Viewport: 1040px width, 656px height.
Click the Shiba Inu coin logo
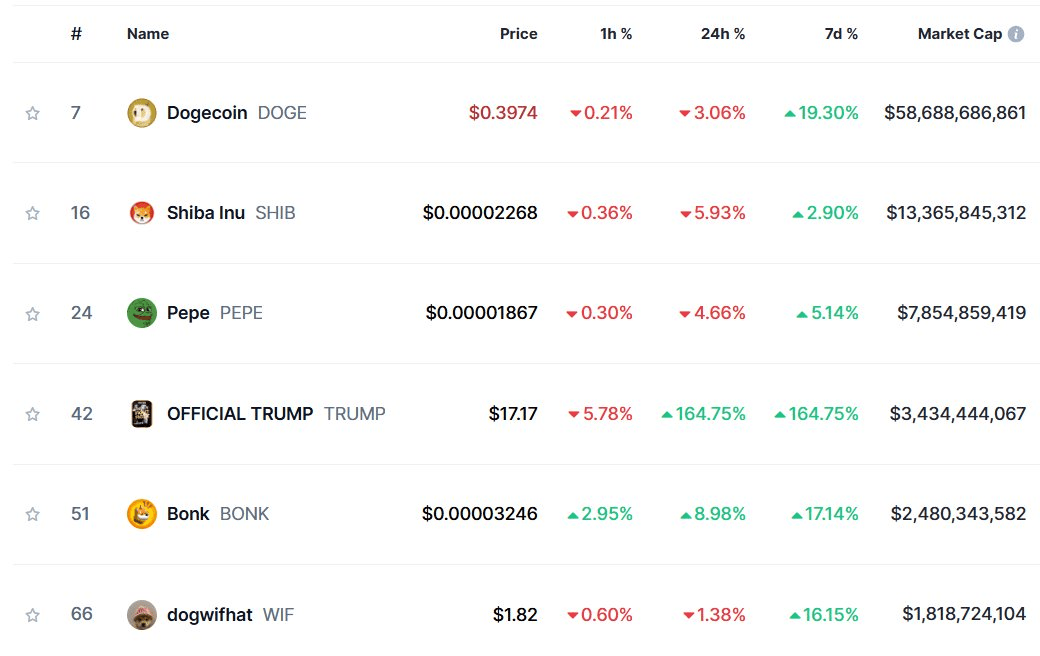pos(142,213)
